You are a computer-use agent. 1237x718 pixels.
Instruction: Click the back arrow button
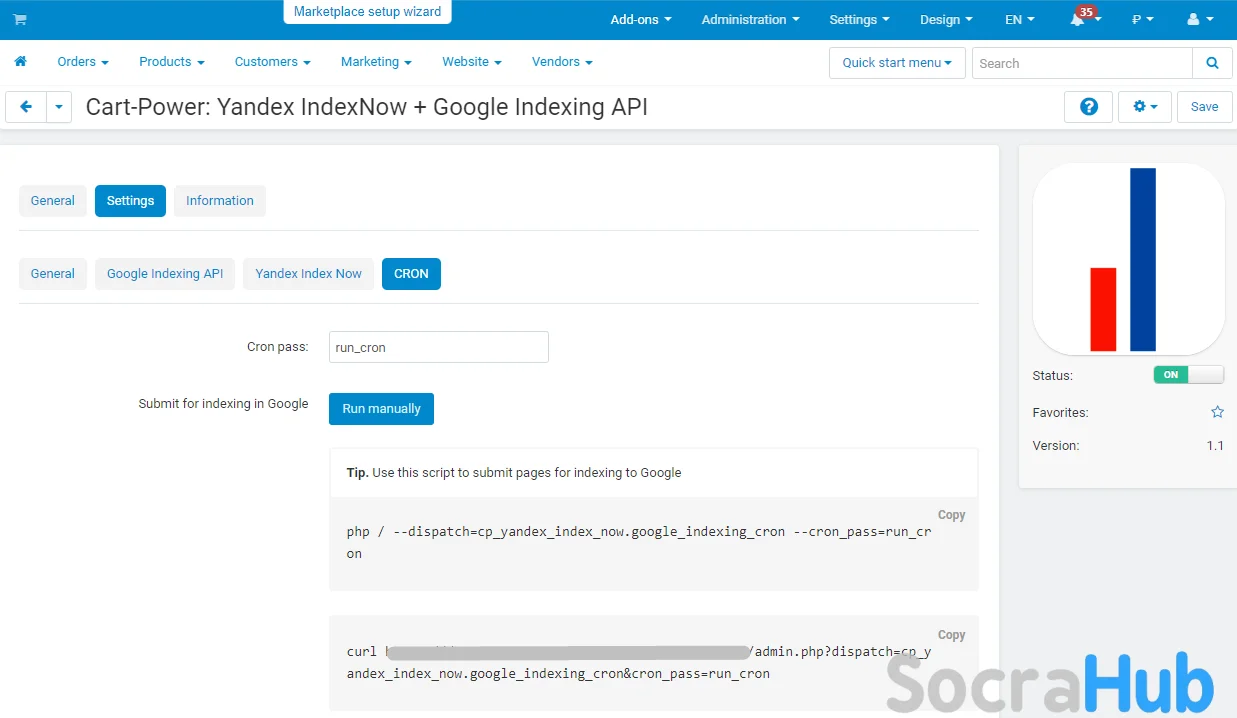click(26, 107)
